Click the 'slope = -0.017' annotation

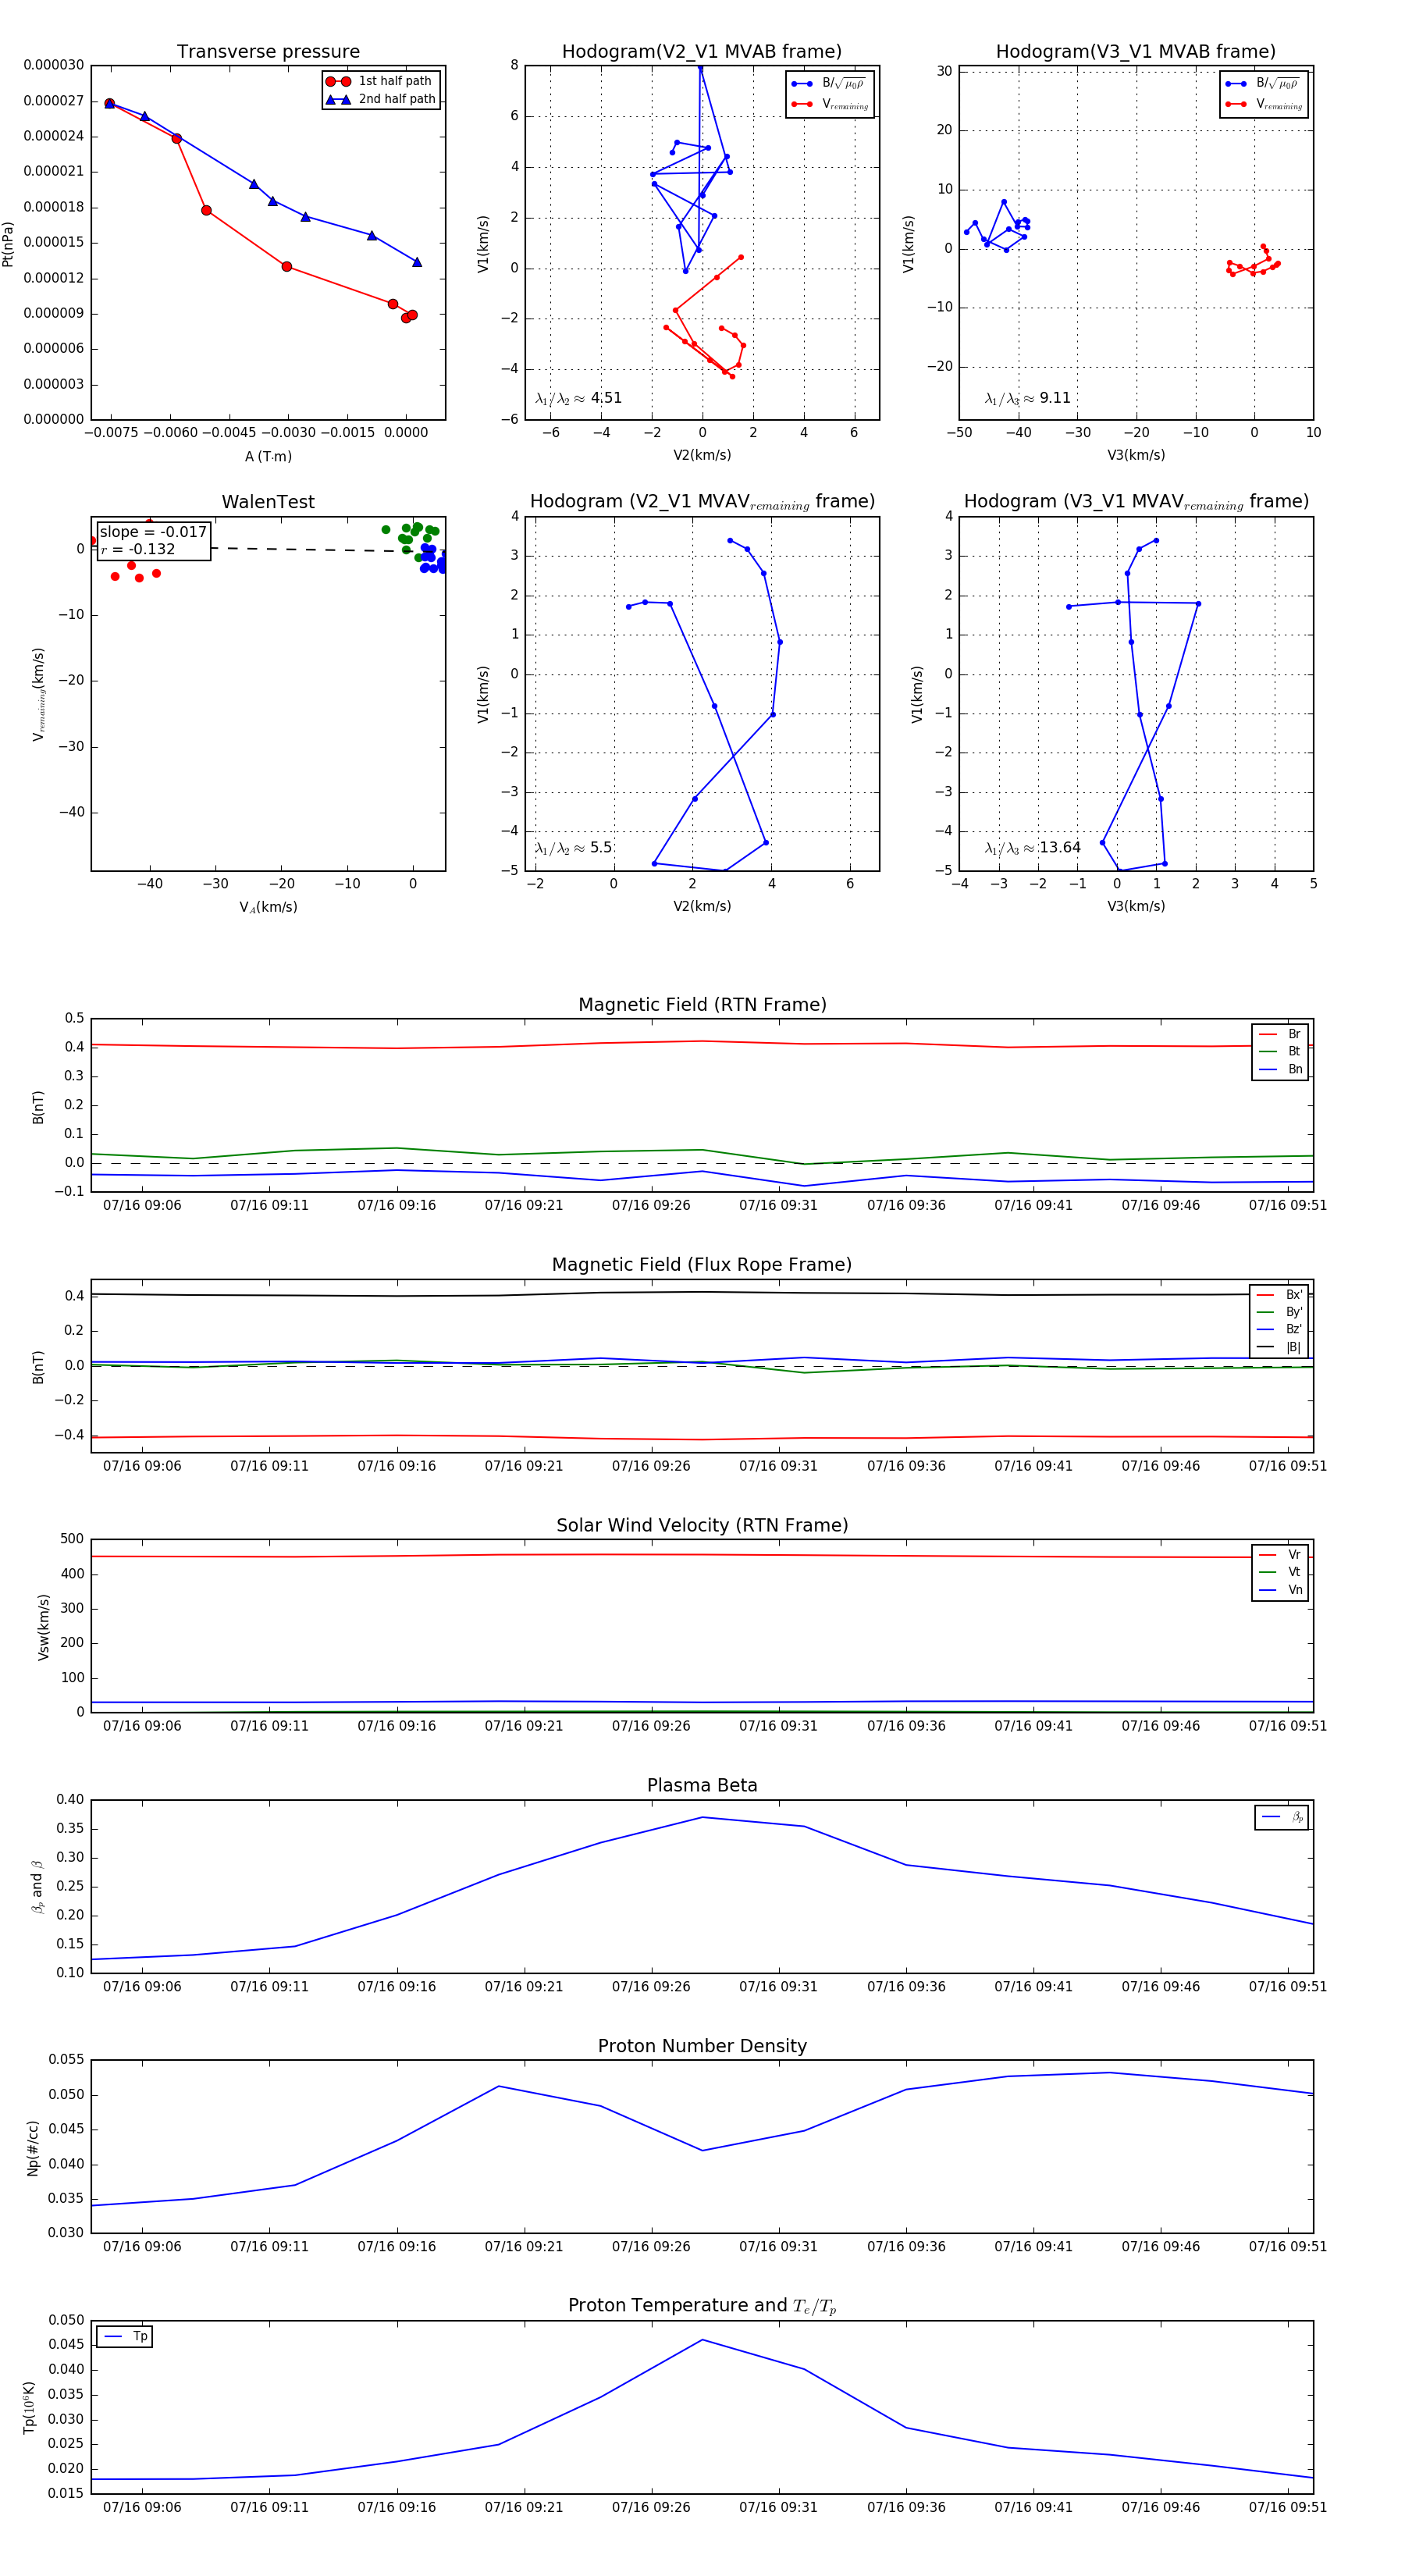tap(153, 532)
